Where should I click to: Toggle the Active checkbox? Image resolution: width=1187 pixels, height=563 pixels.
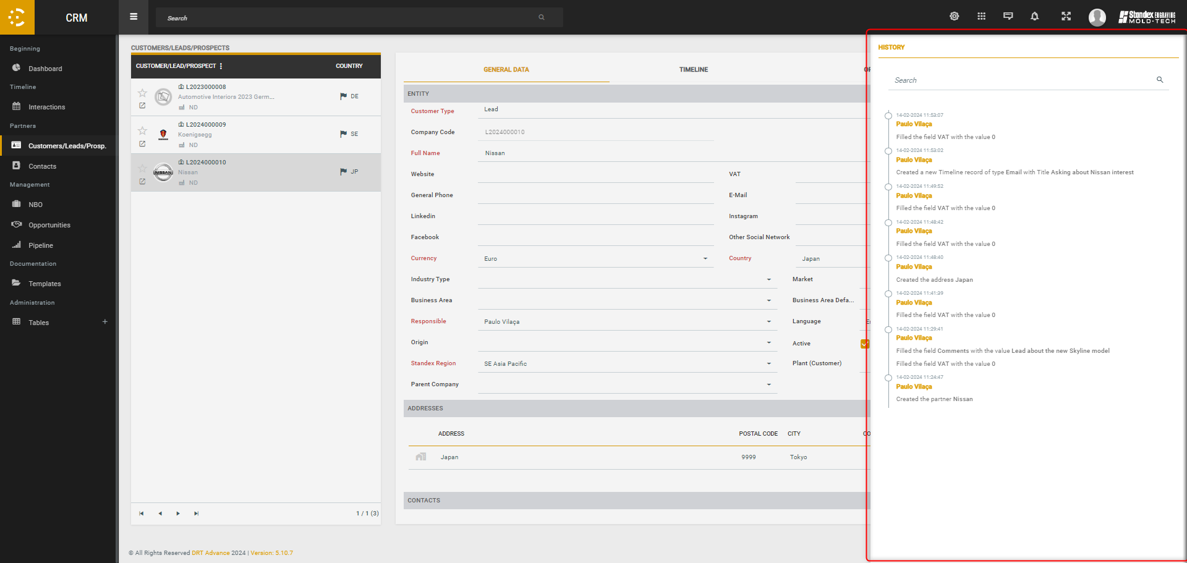point(865,343)
